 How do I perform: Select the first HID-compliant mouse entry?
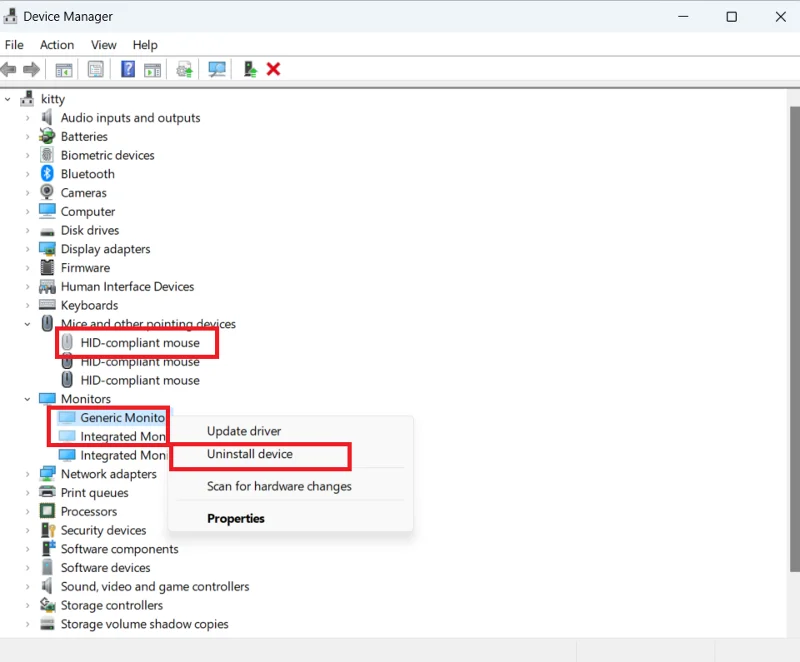click(x=140, y=343)
